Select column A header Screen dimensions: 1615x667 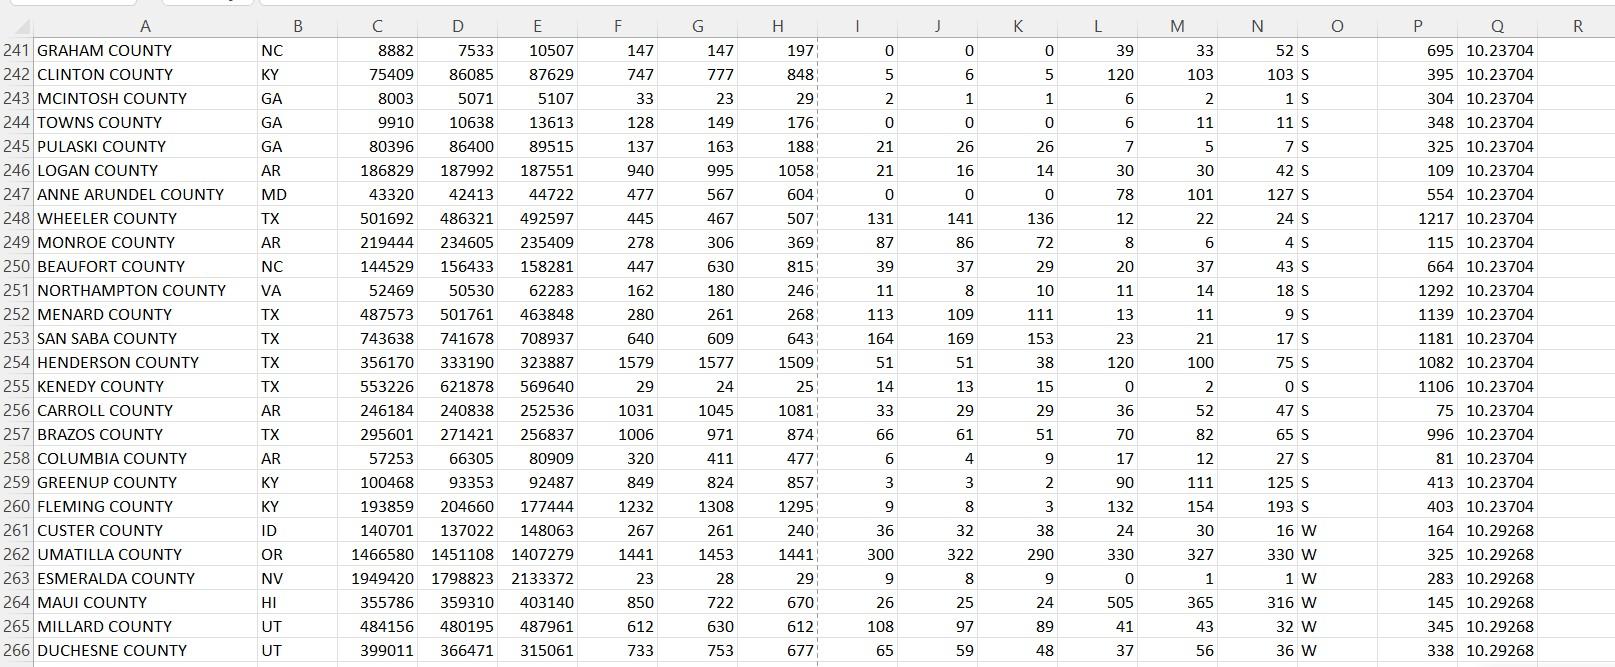[x=145, y=26]
